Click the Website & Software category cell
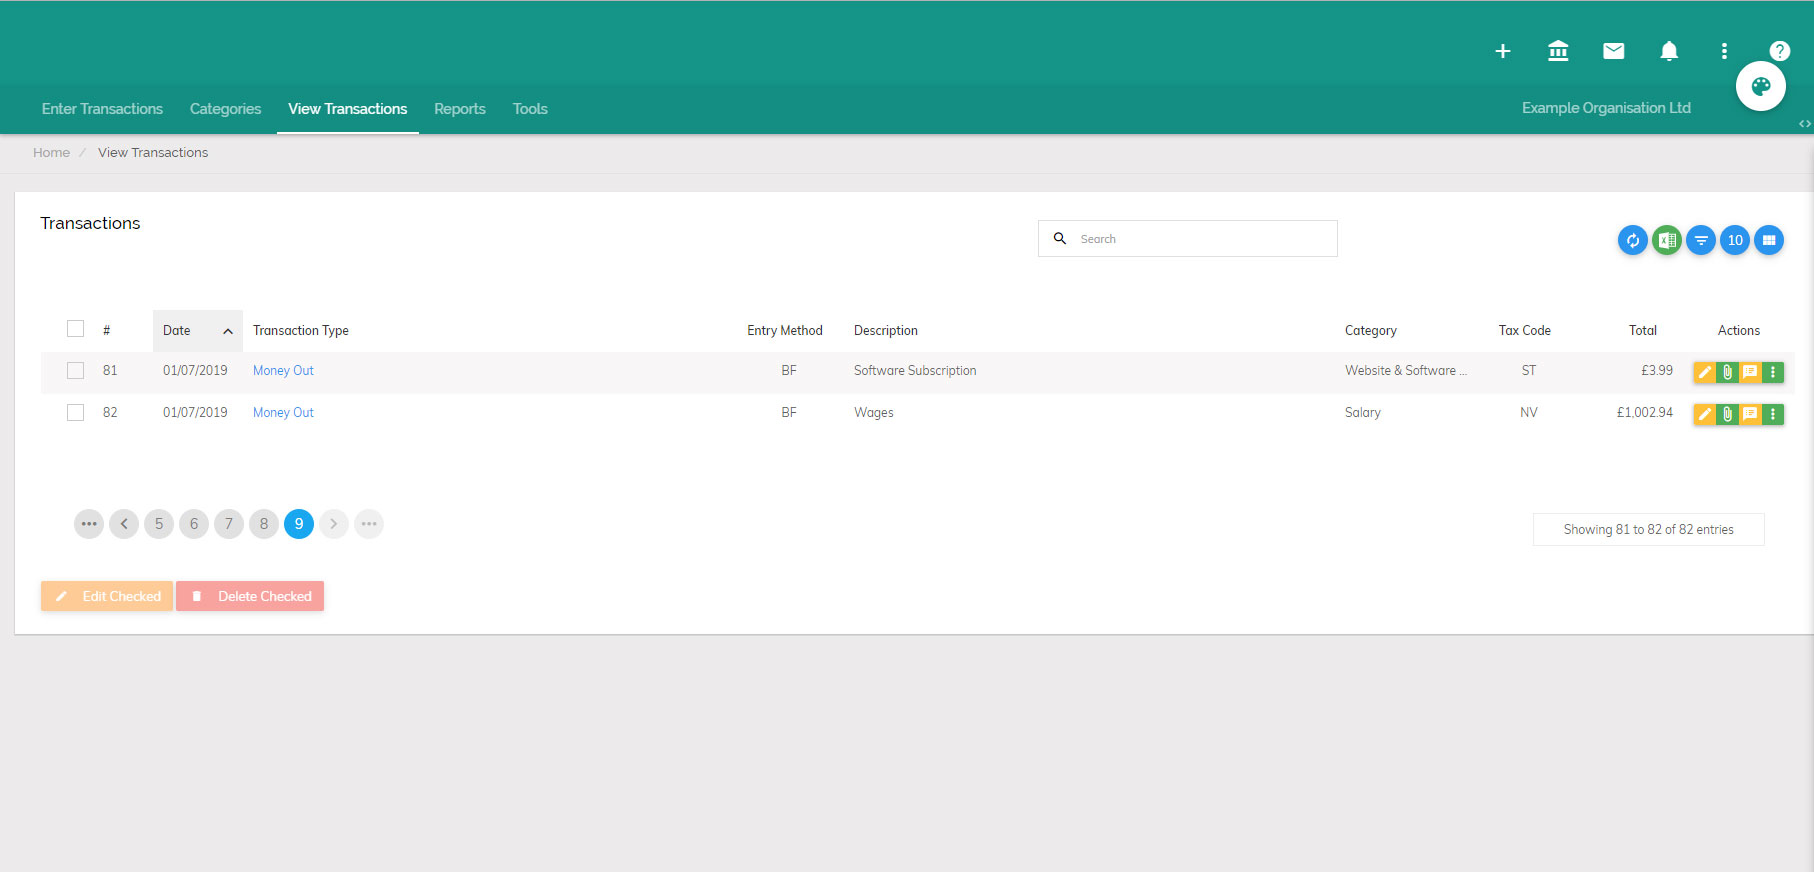Image resolution: width=1814 pixels, height=872 pixels. click(1405, 370)
